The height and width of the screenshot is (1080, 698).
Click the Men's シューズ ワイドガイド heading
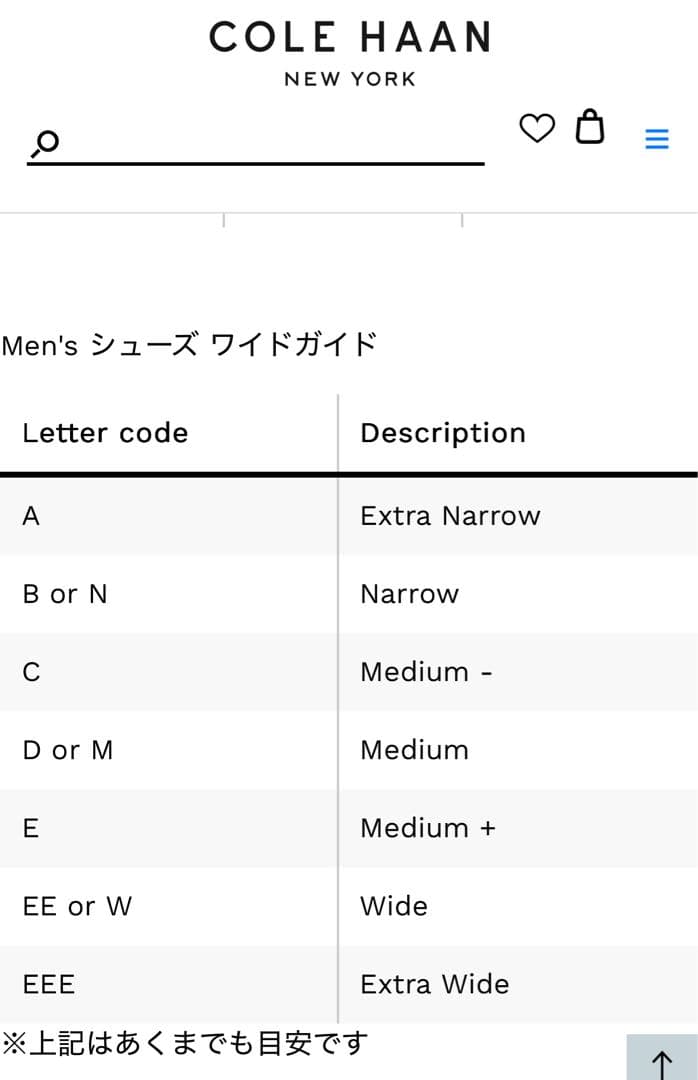189,345
